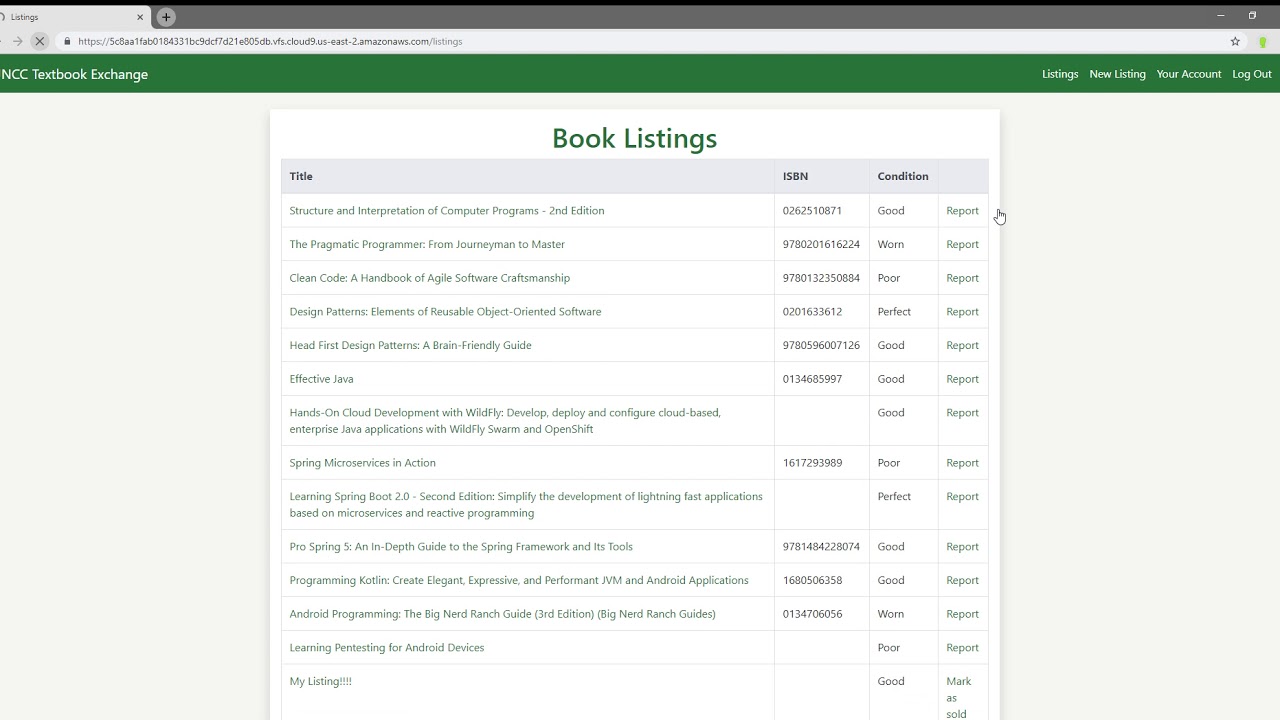The width and height of the screenshot is (1280, 720).
Task: Click the Condition column header
Action: tap(903, 176)
